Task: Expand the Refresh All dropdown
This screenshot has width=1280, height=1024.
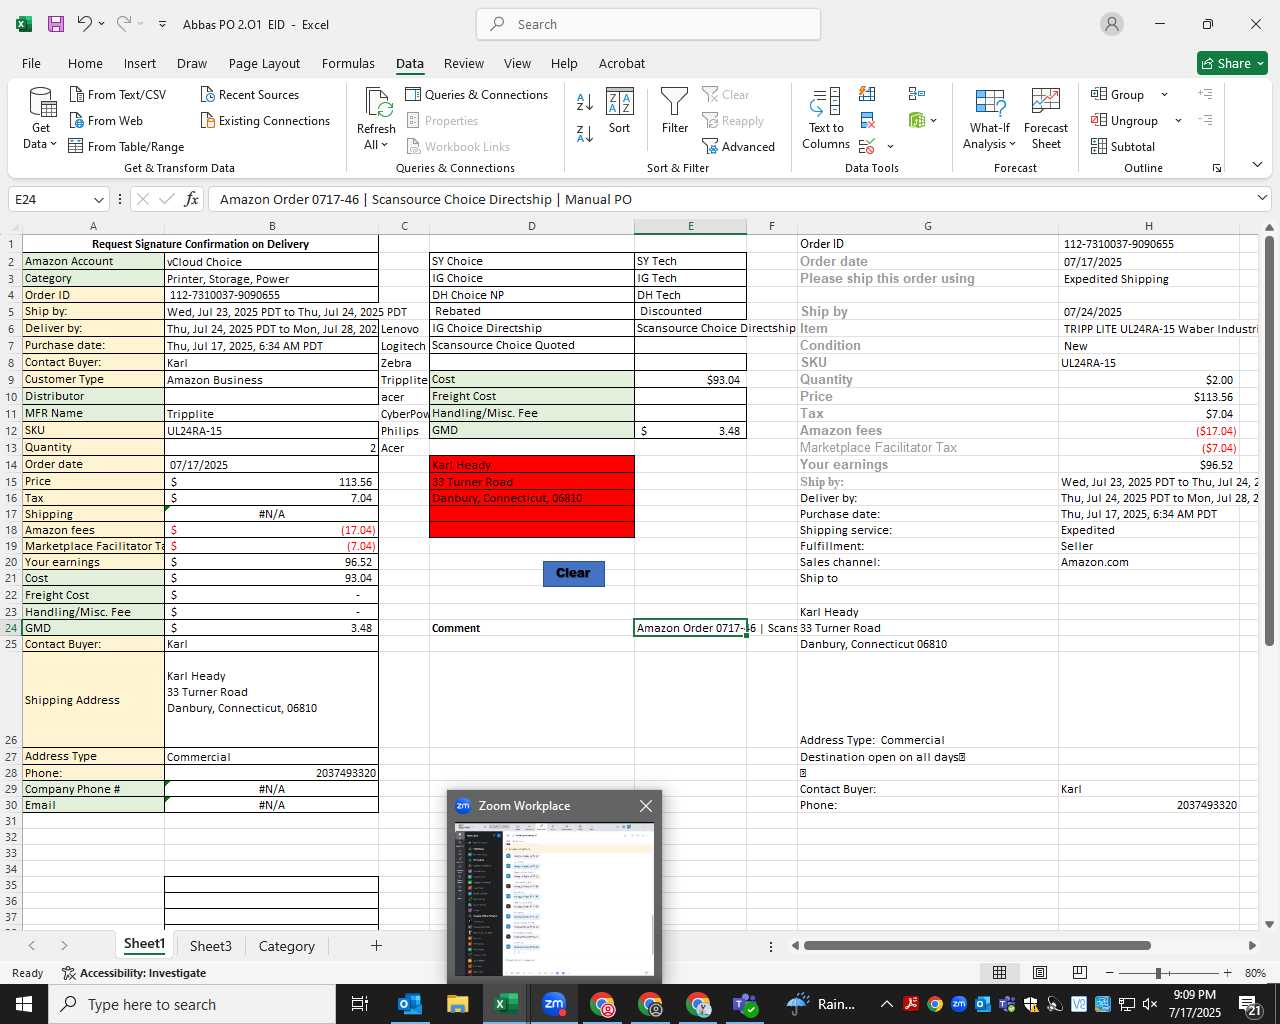Action: 384,145
